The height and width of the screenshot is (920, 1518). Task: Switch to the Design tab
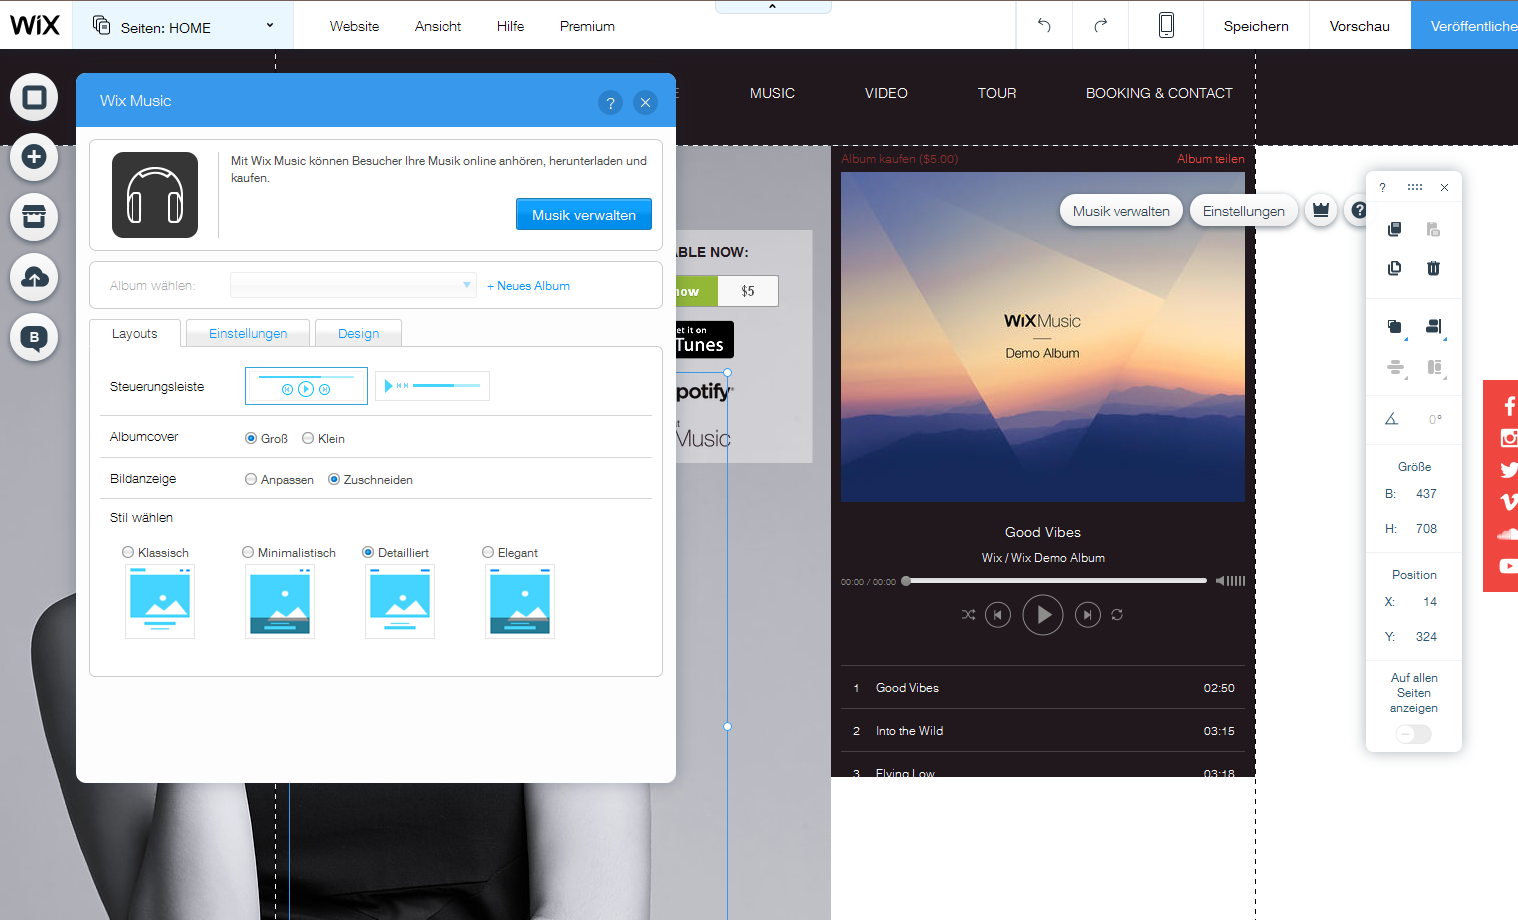(358, 333)
